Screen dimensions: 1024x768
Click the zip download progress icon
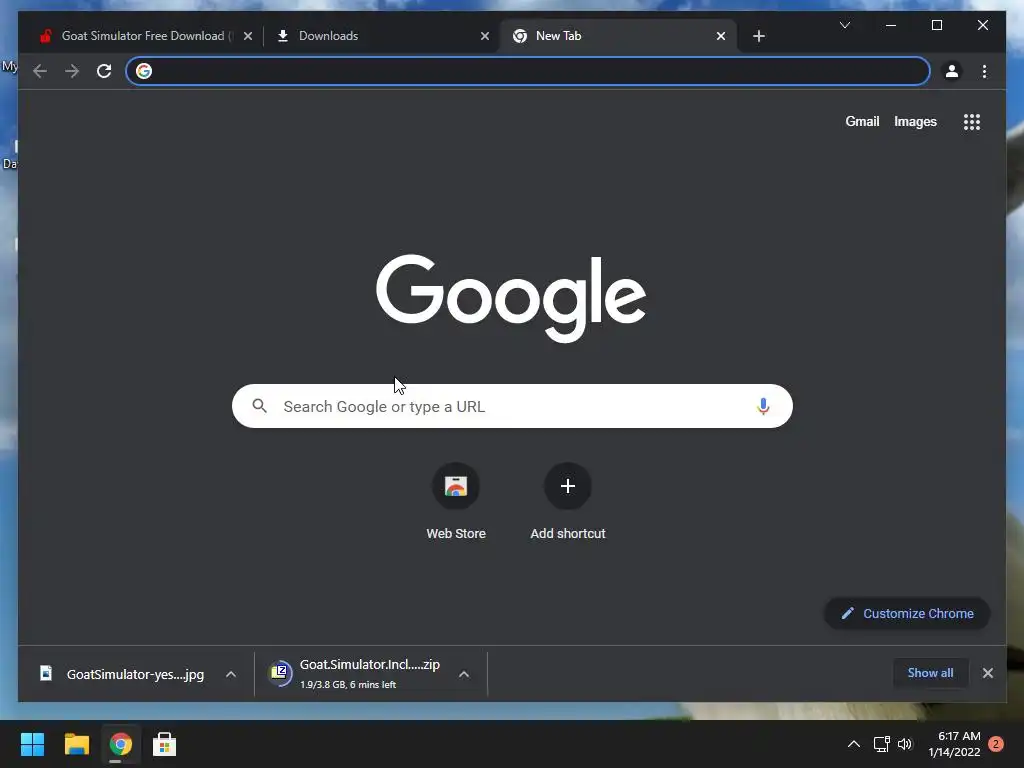[280, 672]
